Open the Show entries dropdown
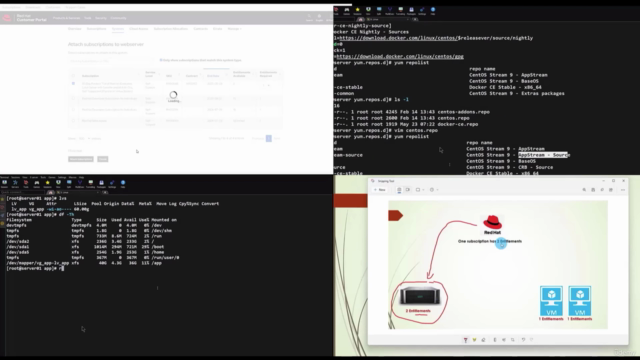The width and height of the screenshot is (640, 360). click(84, 138)
